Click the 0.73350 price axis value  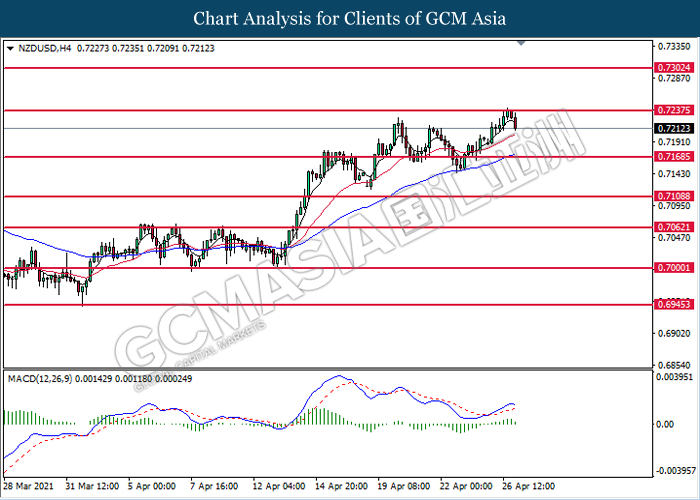[674, 46]
